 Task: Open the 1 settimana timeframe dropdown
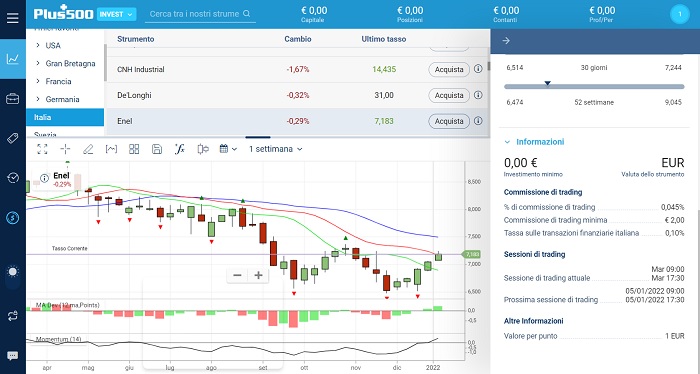(x=275, y=149)
